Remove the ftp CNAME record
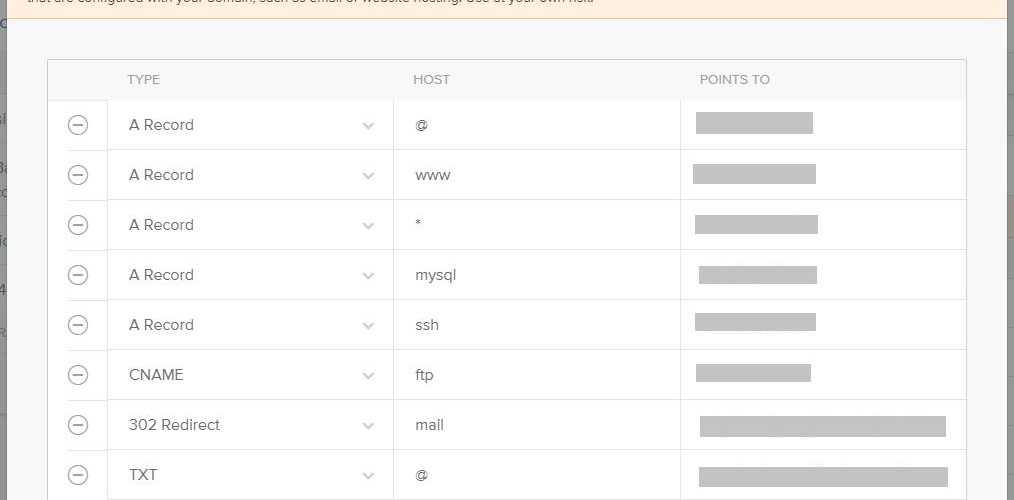Viewport: 1014px width, 500px height. pyautogui.click(x=78, y=375)
